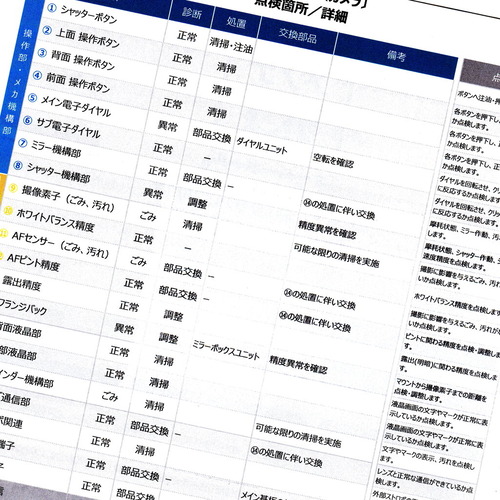This screenshot has height=500, width=500.
Task: Click 正常 in the シャッターボタン row
Action: [x=187, y=36]
